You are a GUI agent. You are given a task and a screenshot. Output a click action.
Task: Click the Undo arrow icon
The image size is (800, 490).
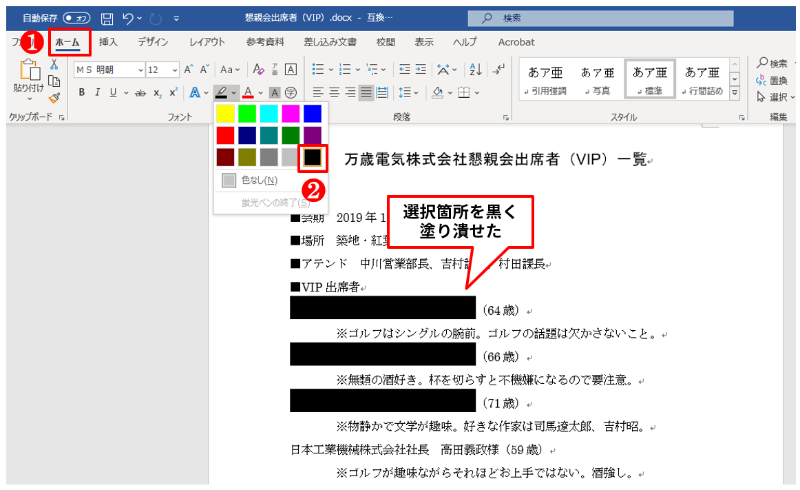pos(128,18)
